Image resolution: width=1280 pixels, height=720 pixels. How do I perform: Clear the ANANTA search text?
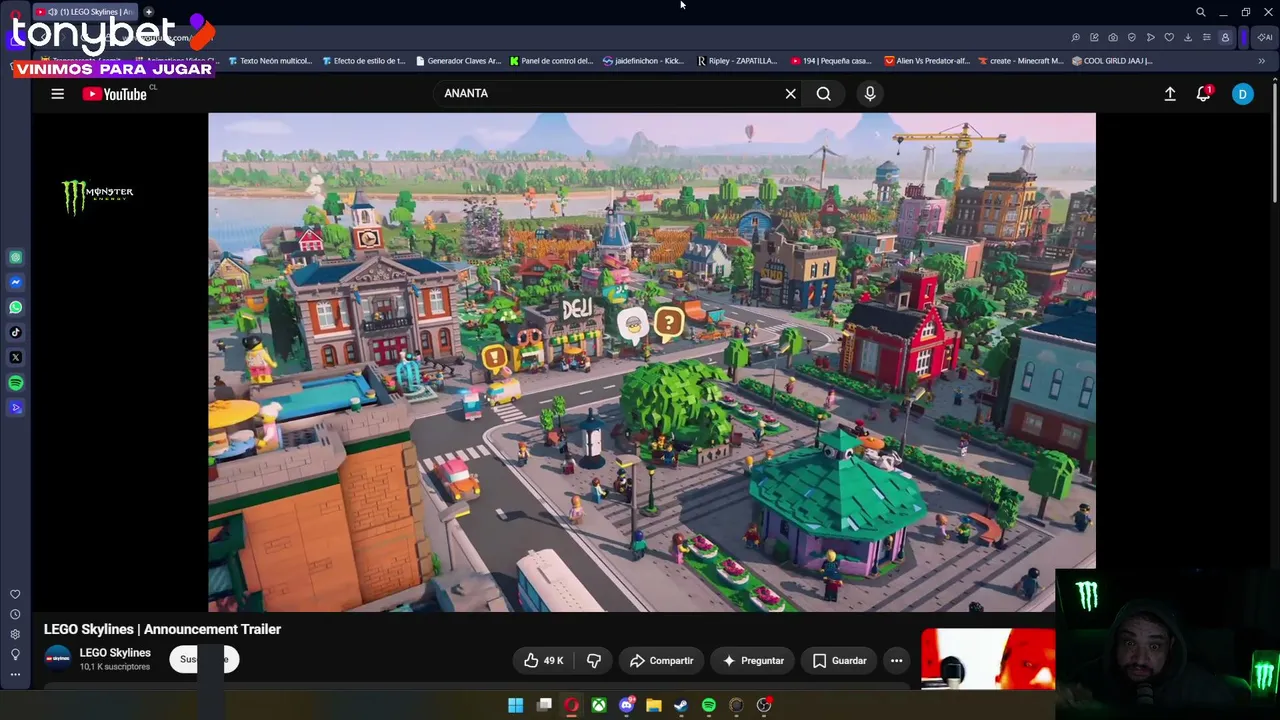pos(790,94)
